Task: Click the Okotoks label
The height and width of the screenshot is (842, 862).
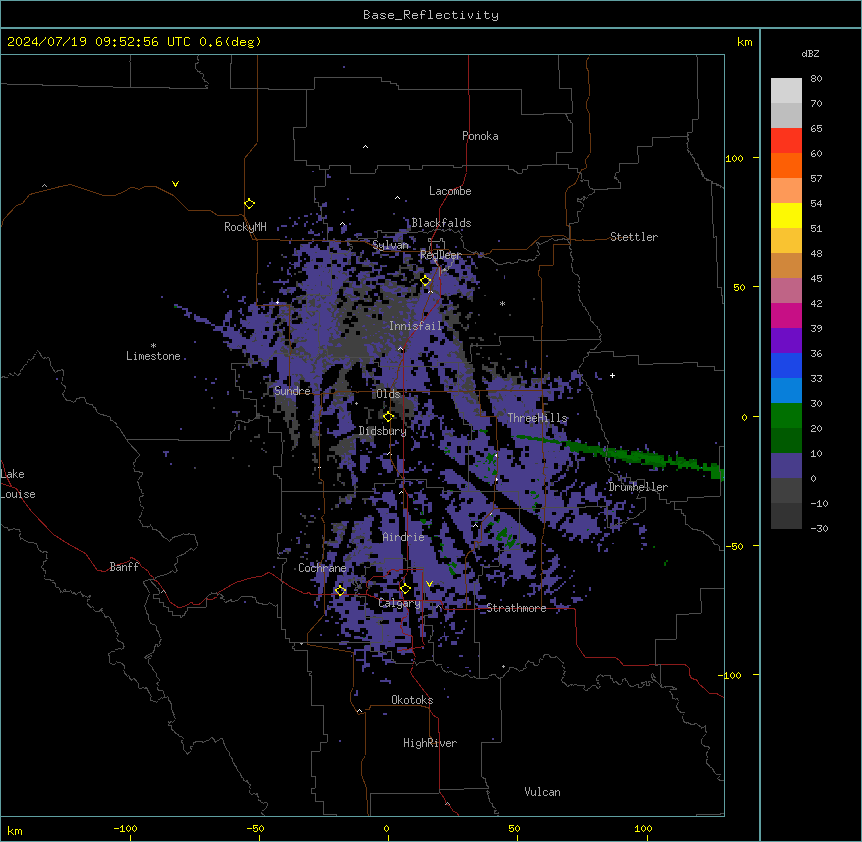Action: click(412, 700)
